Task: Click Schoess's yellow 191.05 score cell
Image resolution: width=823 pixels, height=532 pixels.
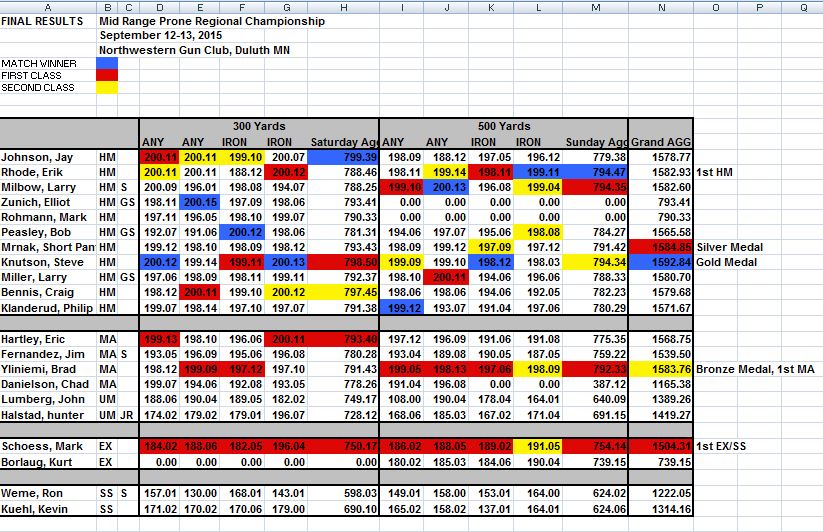Action: point(540,446)
